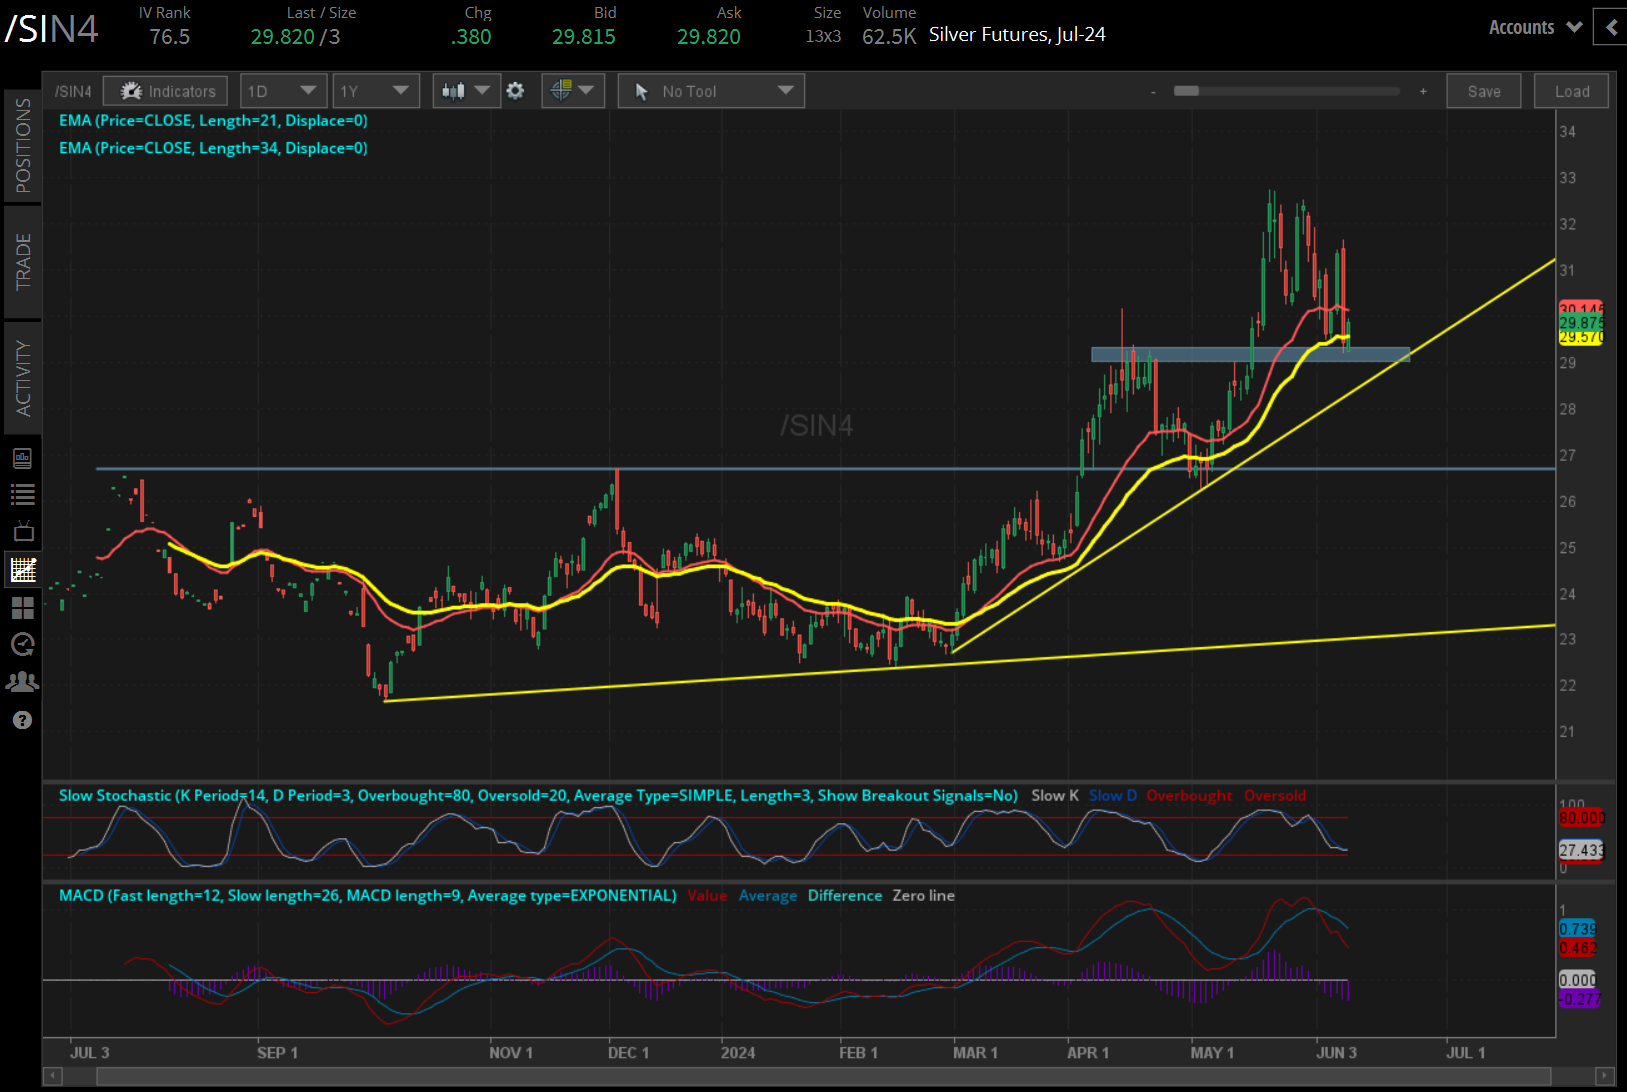
Task: Click the Save button
Action: (x=1483, y=91)
